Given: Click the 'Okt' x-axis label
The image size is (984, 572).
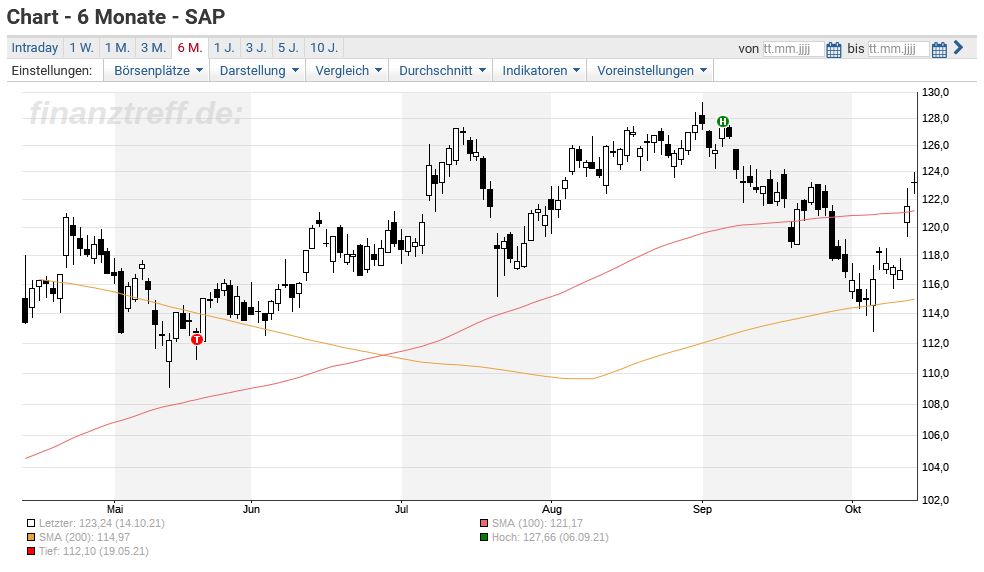Looking at the screenshot, I should click(x=852, y=509).
